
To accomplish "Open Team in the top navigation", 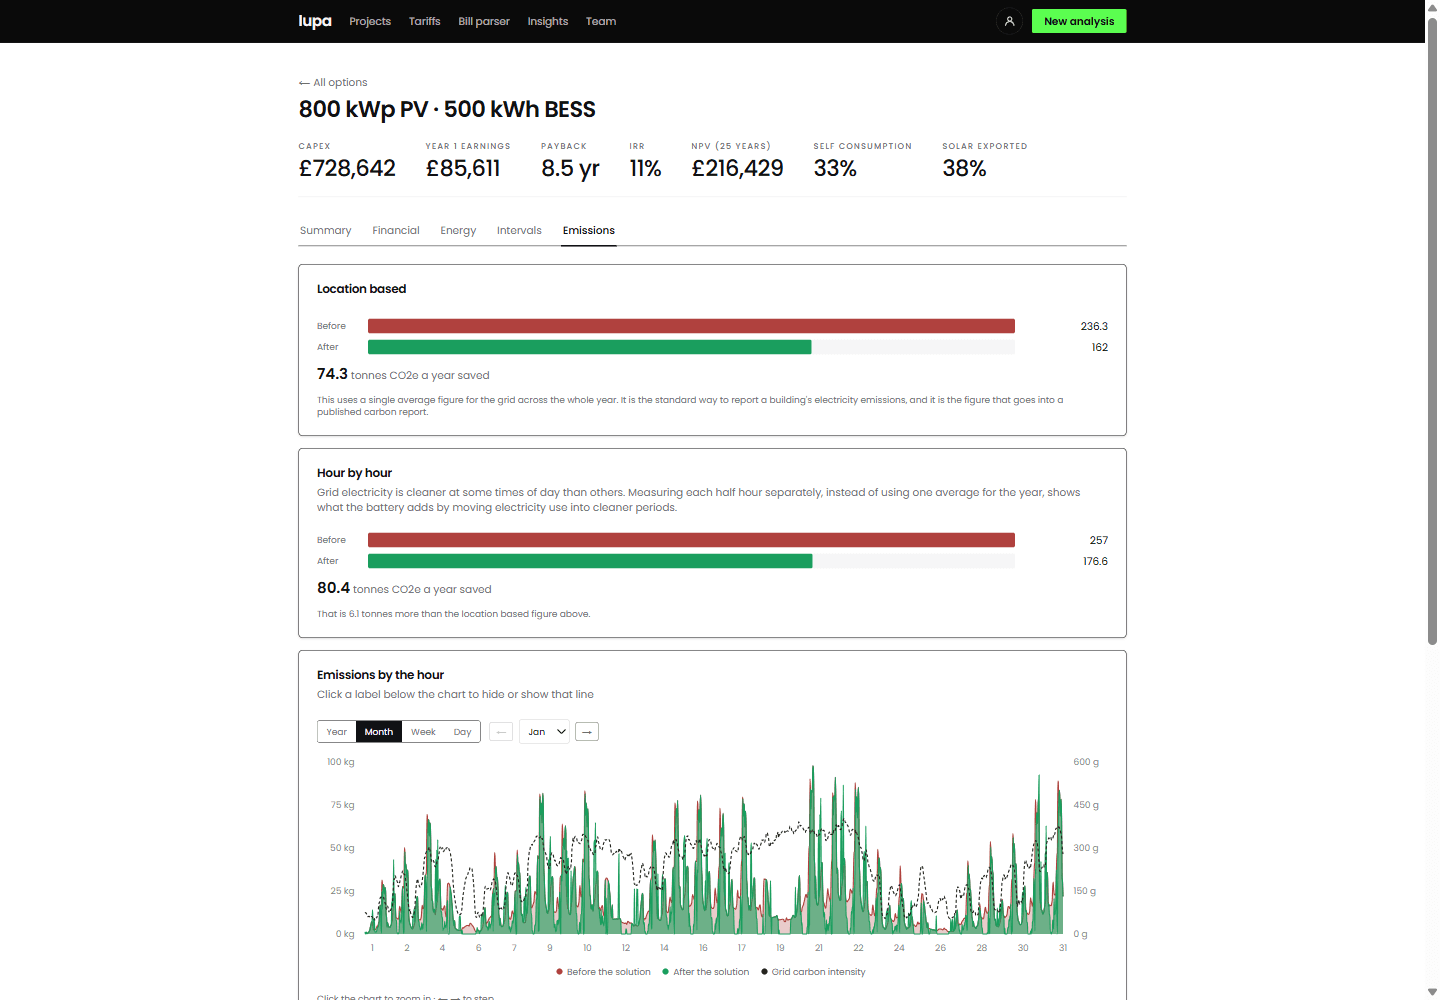I will point(601,21).
